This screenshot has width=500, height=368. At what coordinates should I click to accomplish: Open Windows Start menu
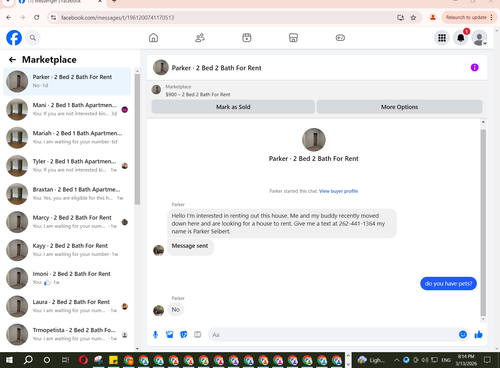click(x=9, y=360)
